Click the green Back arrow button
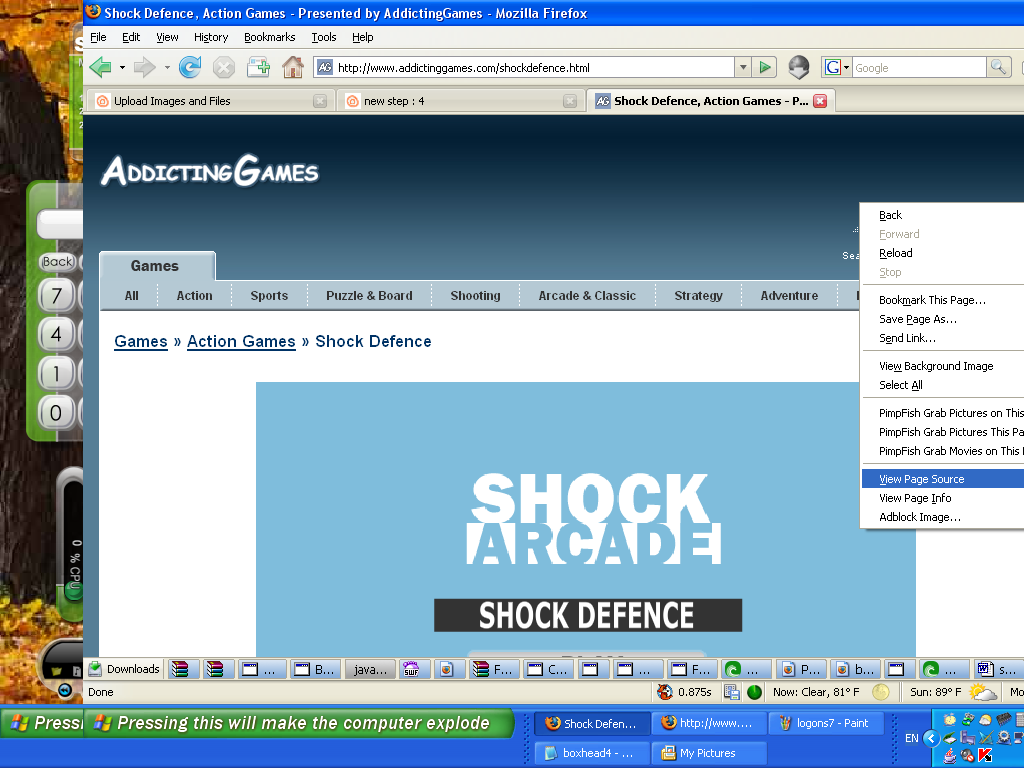1024x768 pixels. pos(100,67)
